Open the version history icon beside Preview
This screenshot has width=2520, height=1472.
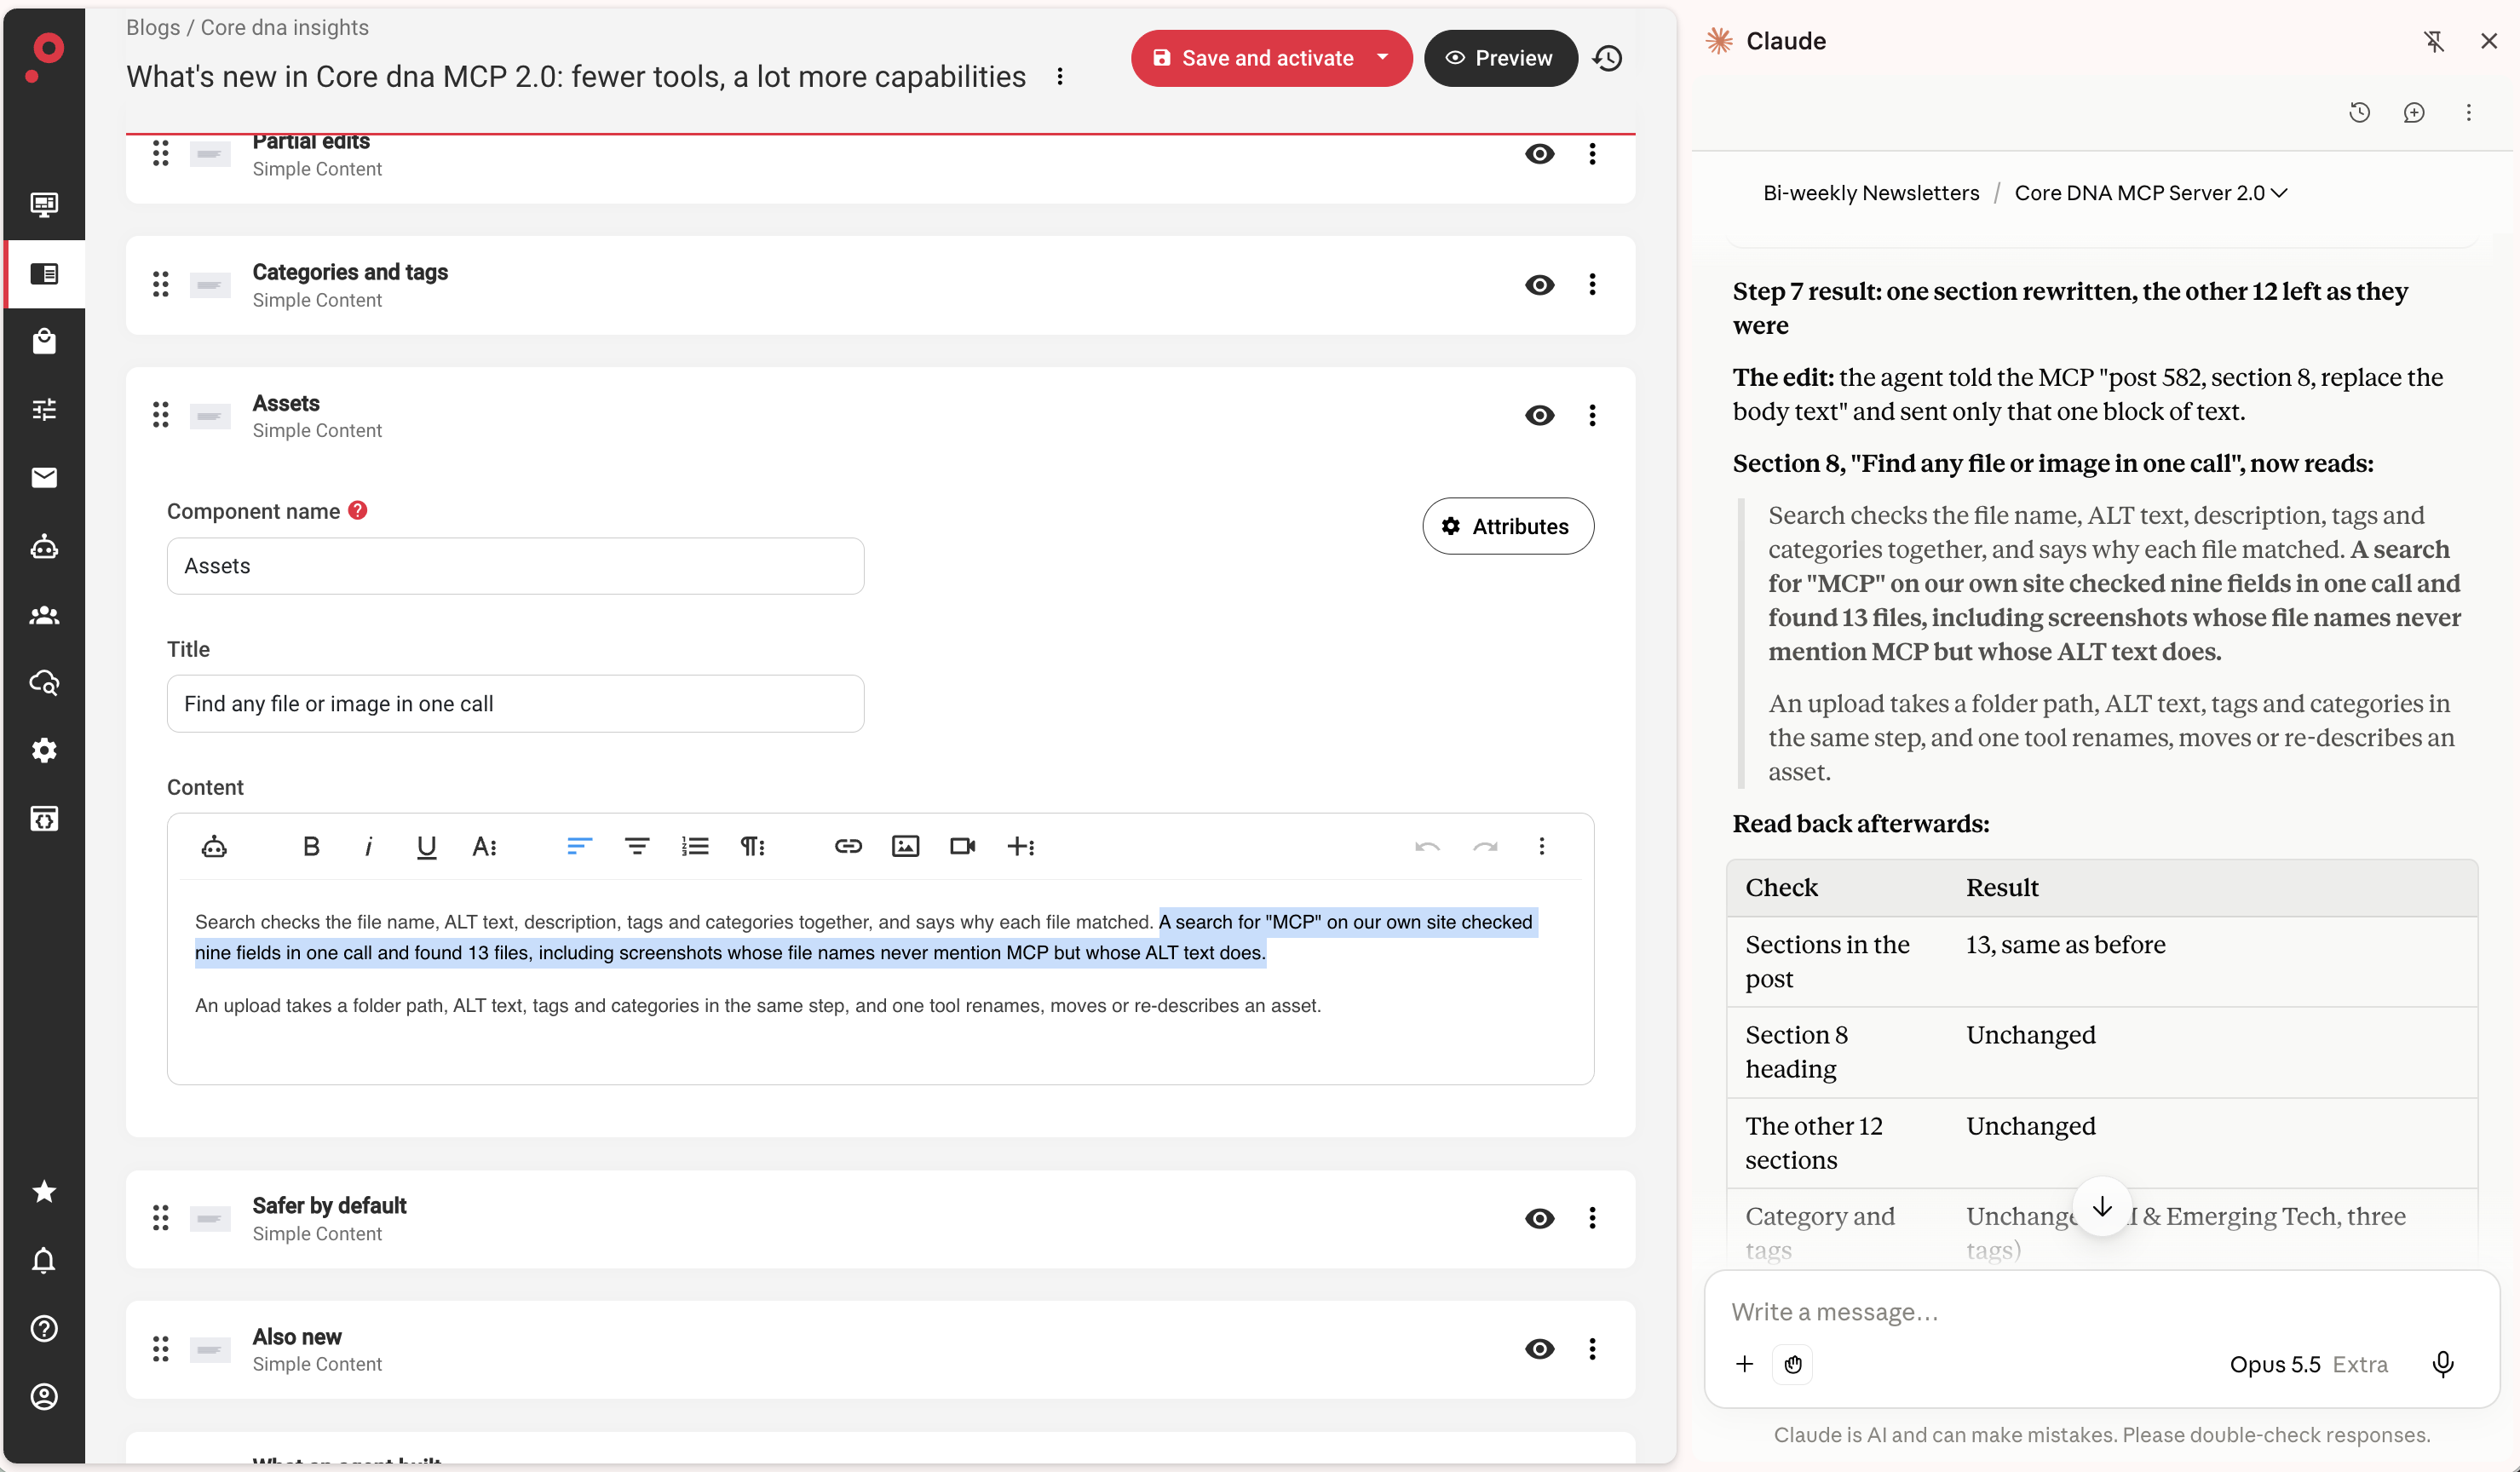(x=1608, y=58)
